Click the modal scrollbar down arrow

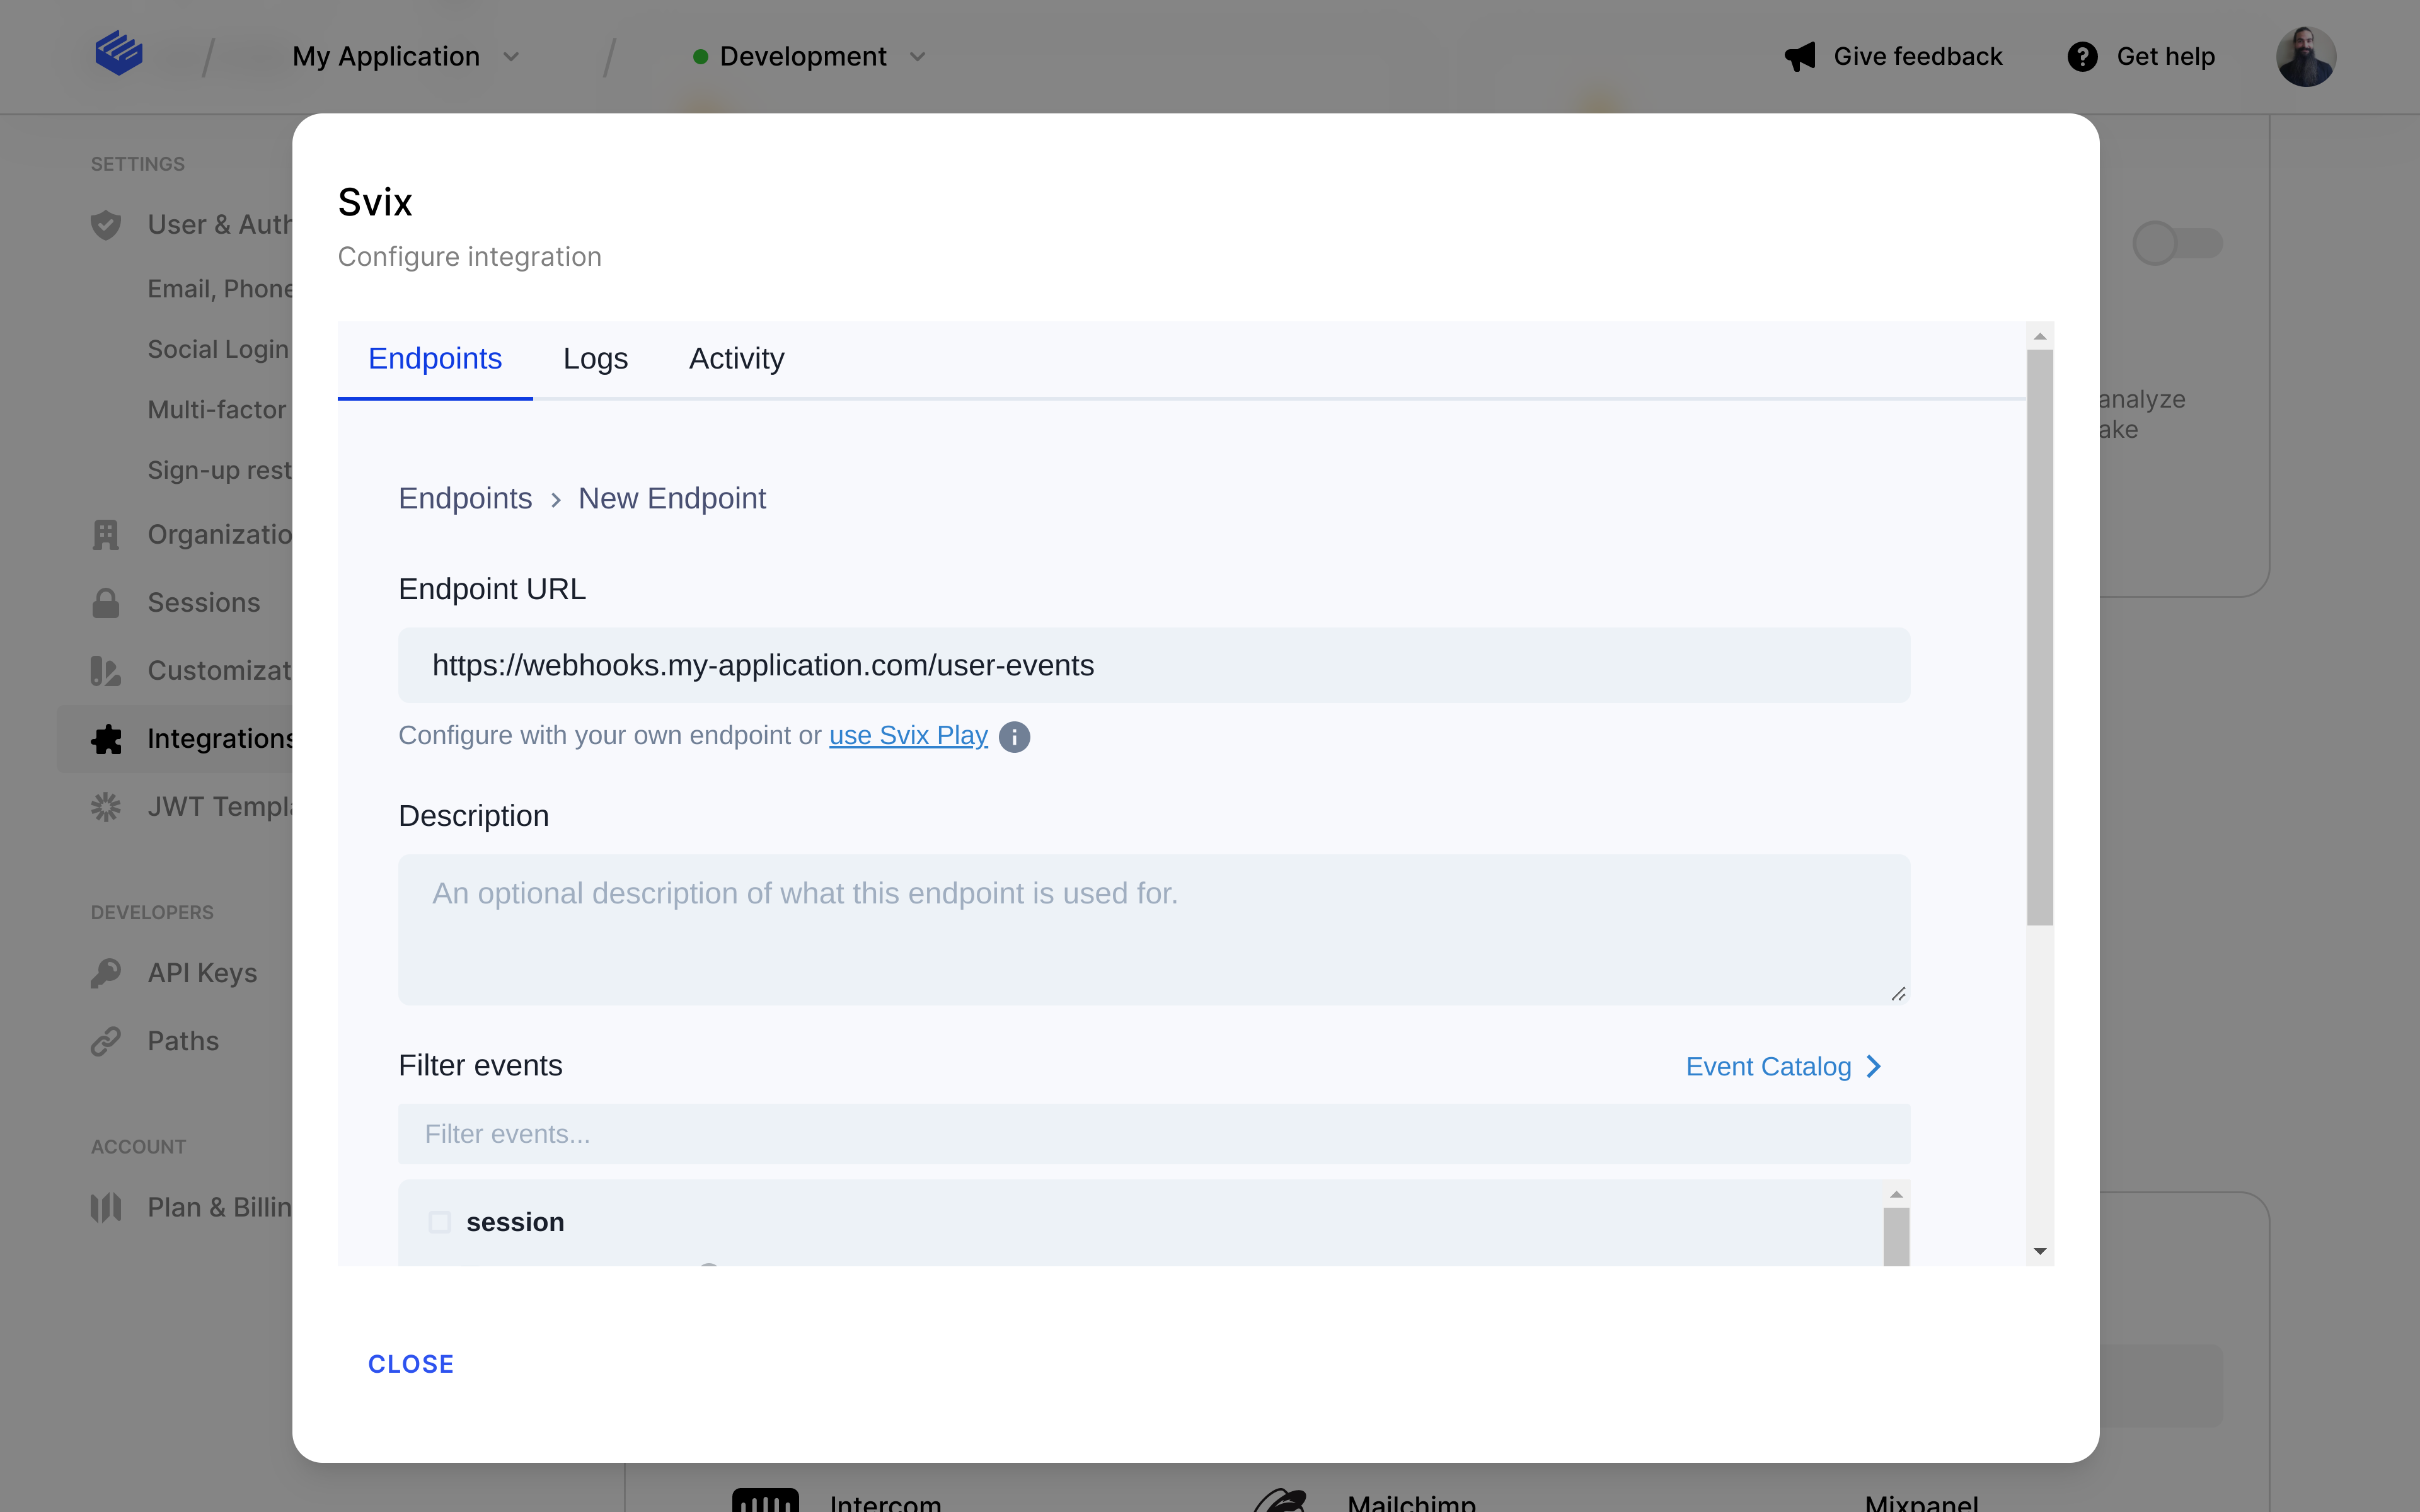[x=2040, y=1251]
